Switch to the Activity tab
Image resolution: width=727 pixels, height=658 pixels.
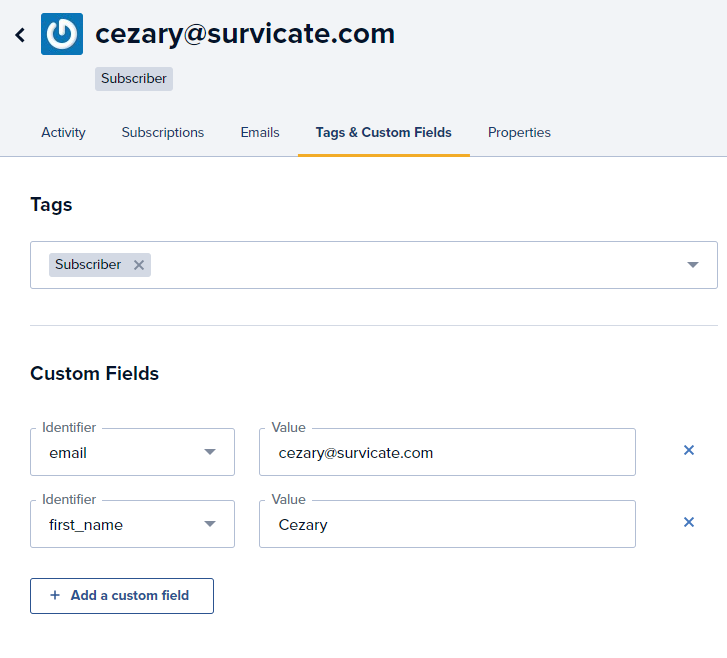64,133
